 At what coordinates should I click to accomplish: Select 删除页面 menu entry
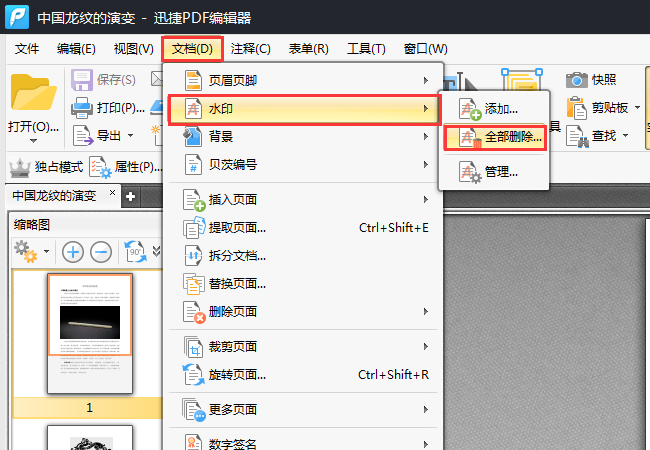304,311
